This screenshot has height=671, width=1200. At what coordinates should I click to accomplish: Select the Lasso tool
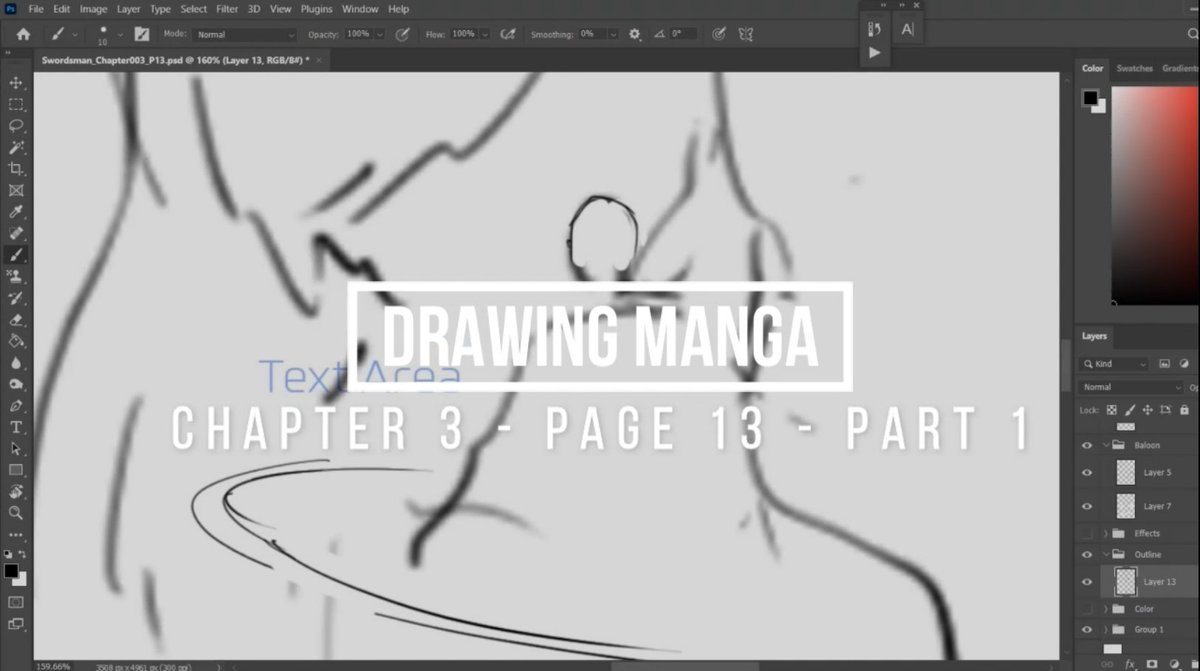[x=16, y=125]
